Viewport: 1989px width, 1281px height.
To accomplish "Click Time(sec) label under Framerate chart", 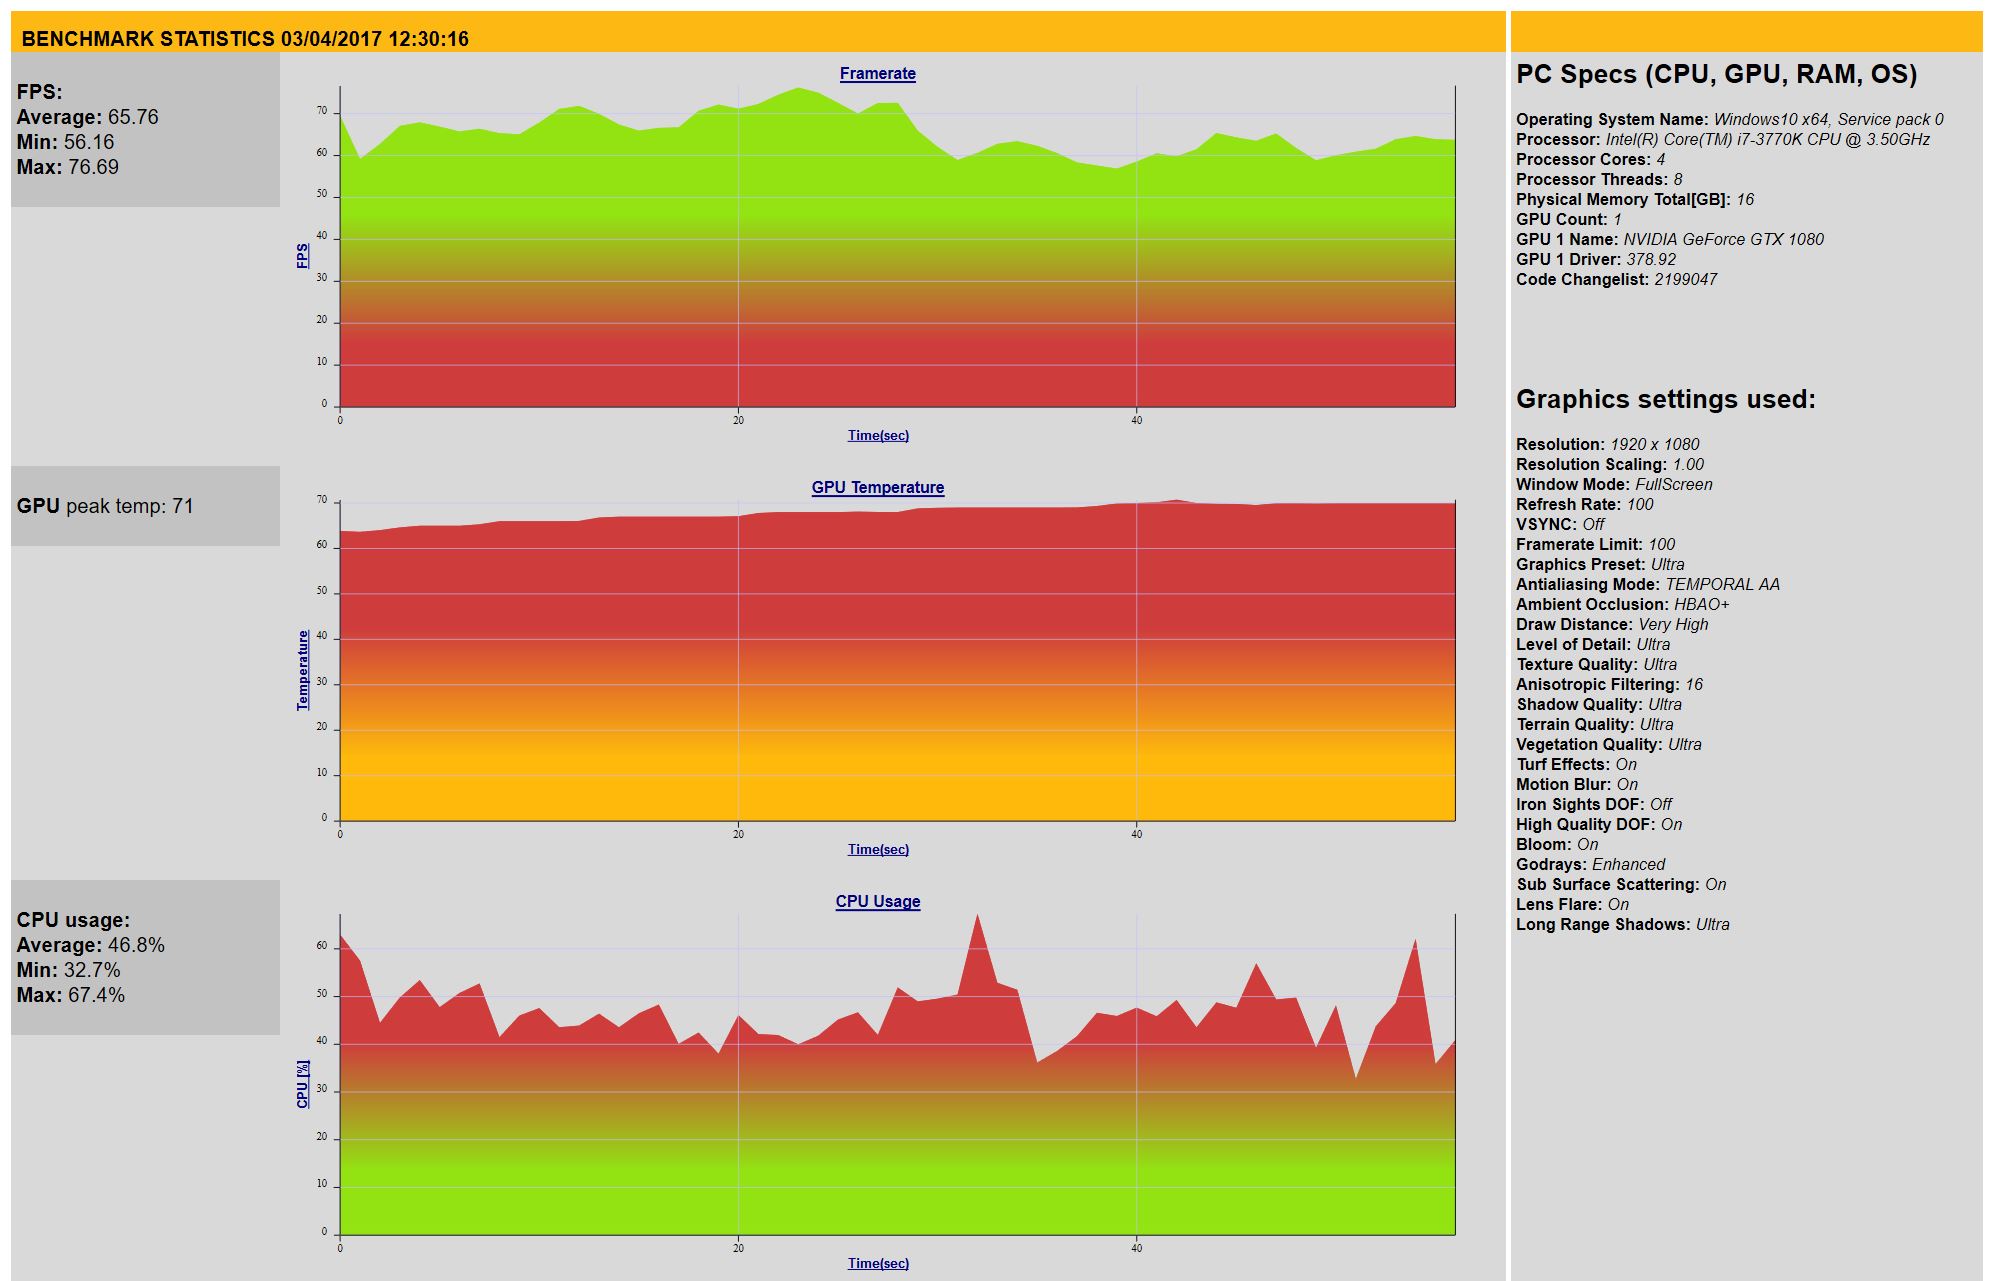I will coord(878,435).
